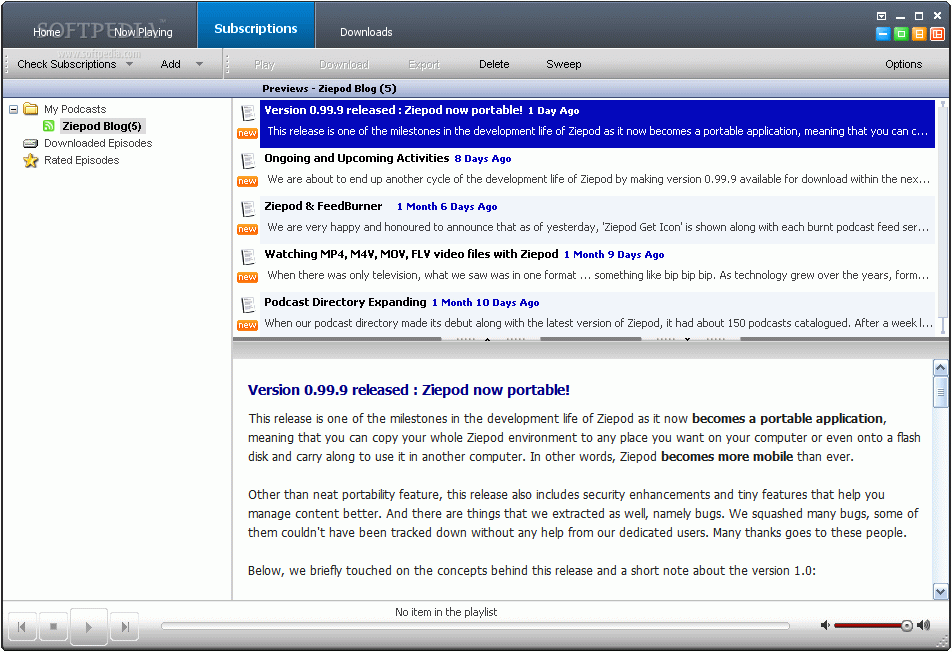The height and width of the screenshot is (652, 952).
Task: Switch to the Now Playing tab
Action: [143, 32]
